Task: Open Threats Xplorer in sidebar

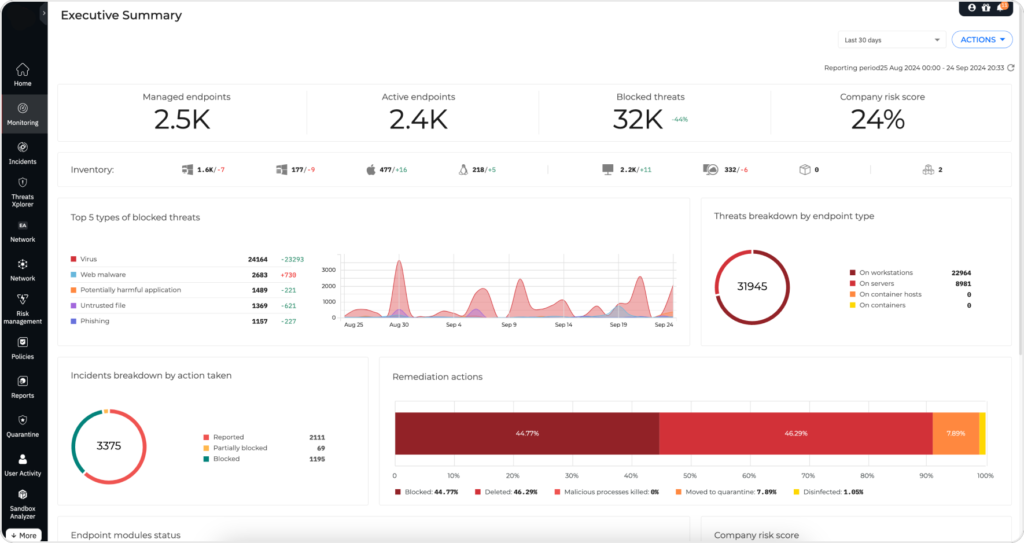Action: 23,191
